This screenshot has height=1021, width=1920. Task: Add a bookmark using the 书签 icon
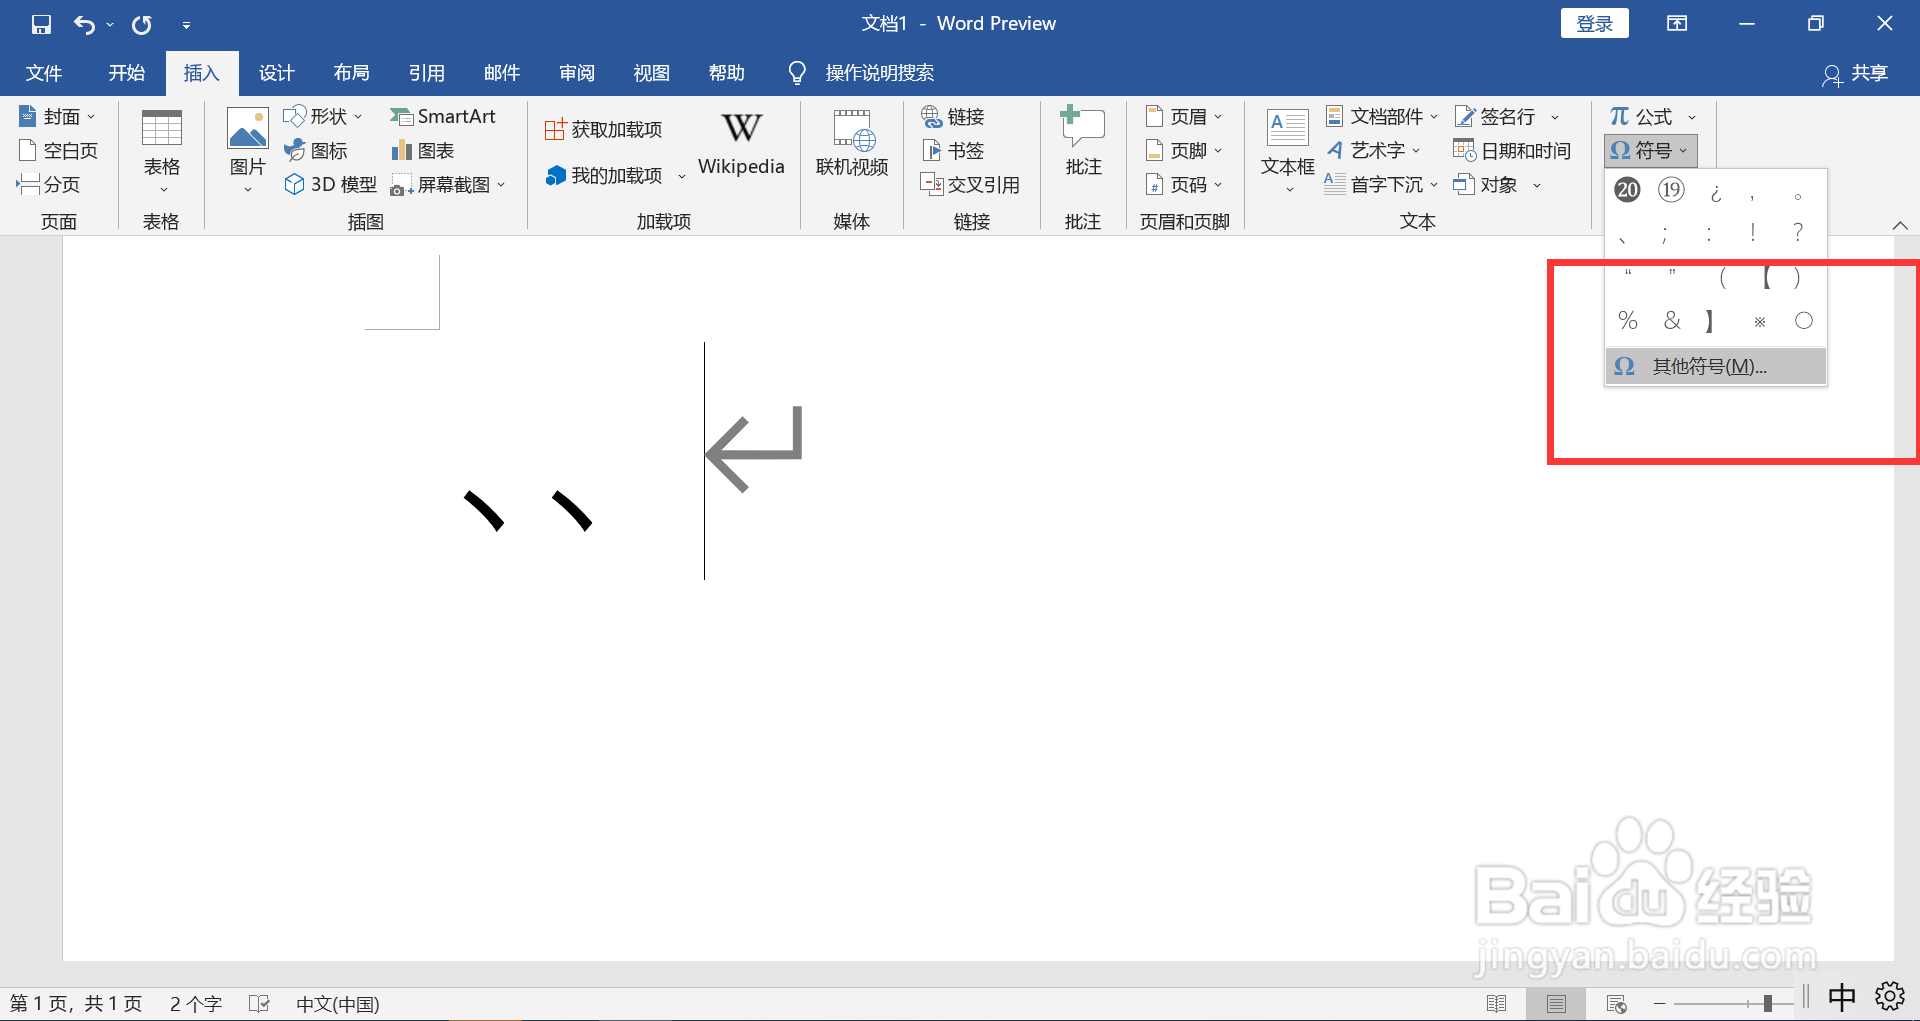coord(952,150)
